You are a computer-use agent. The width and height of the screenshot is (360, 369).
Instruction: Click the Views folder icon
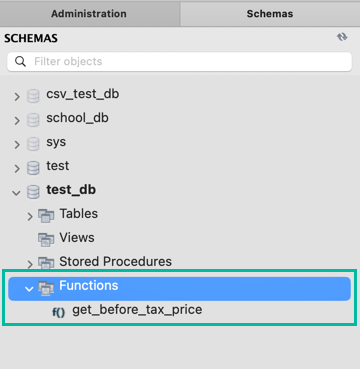[x=46, y=240]
